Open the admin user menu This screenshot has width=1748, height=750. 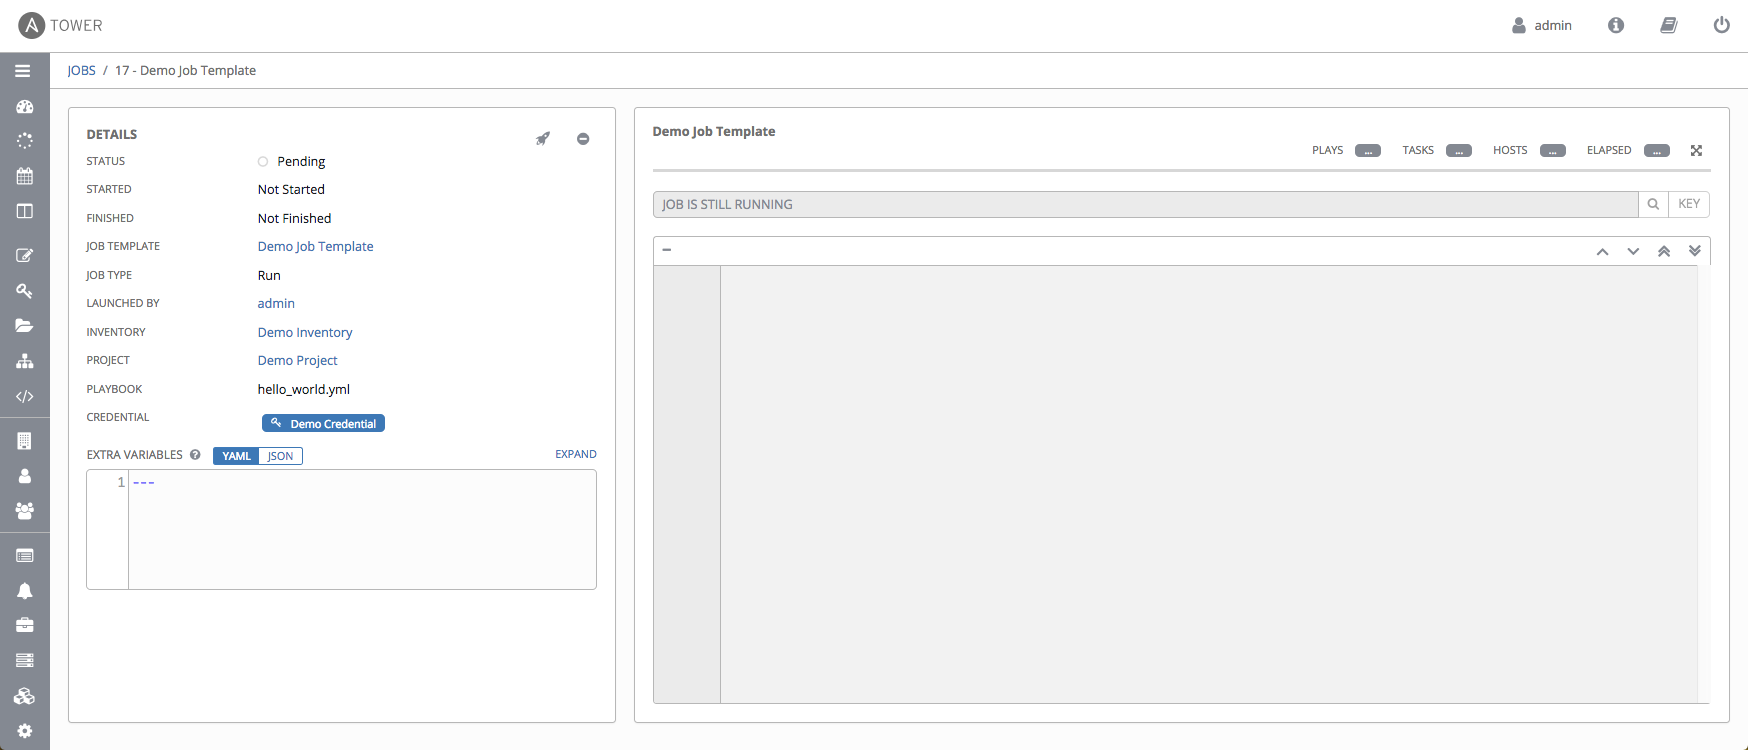click(1542, 25)
